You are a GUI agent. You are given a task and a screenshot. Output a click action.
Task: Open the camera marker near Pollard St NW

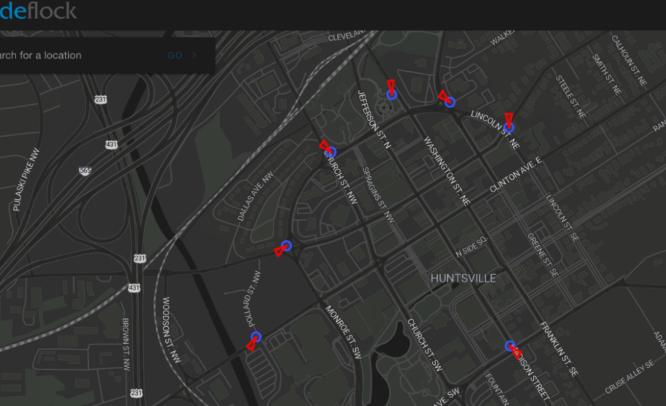(x=256, y=338)
